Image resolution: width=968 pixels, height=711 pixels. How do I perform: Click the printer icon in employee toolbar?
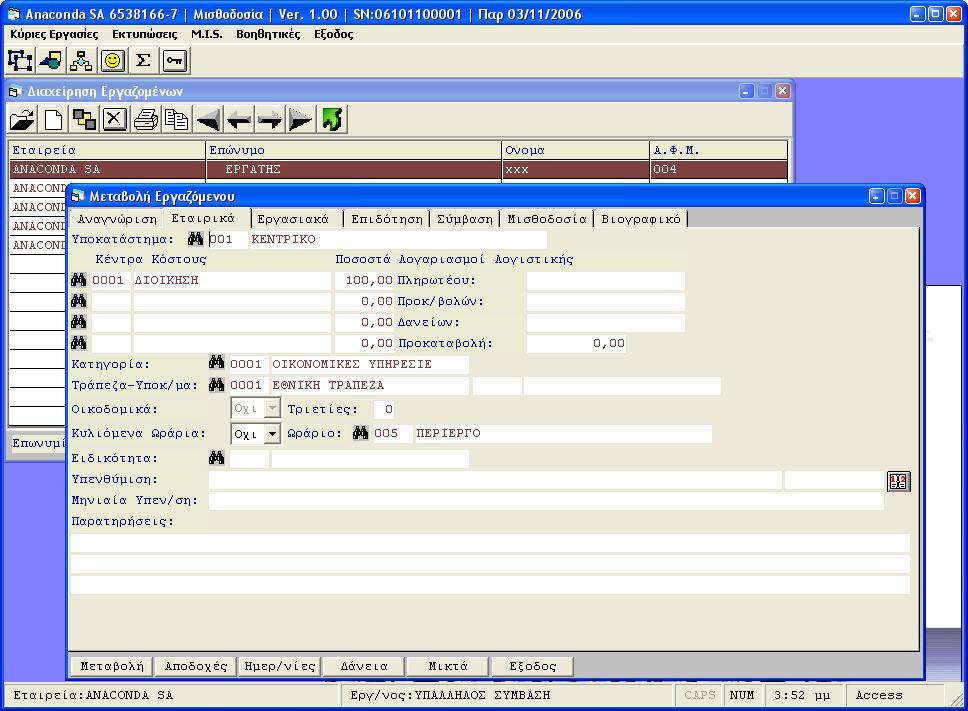(x=146, y=120)
